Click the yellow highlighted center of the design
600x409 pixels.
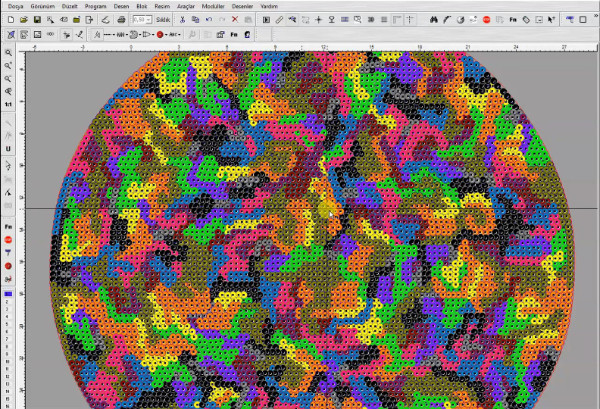[326, 210]
